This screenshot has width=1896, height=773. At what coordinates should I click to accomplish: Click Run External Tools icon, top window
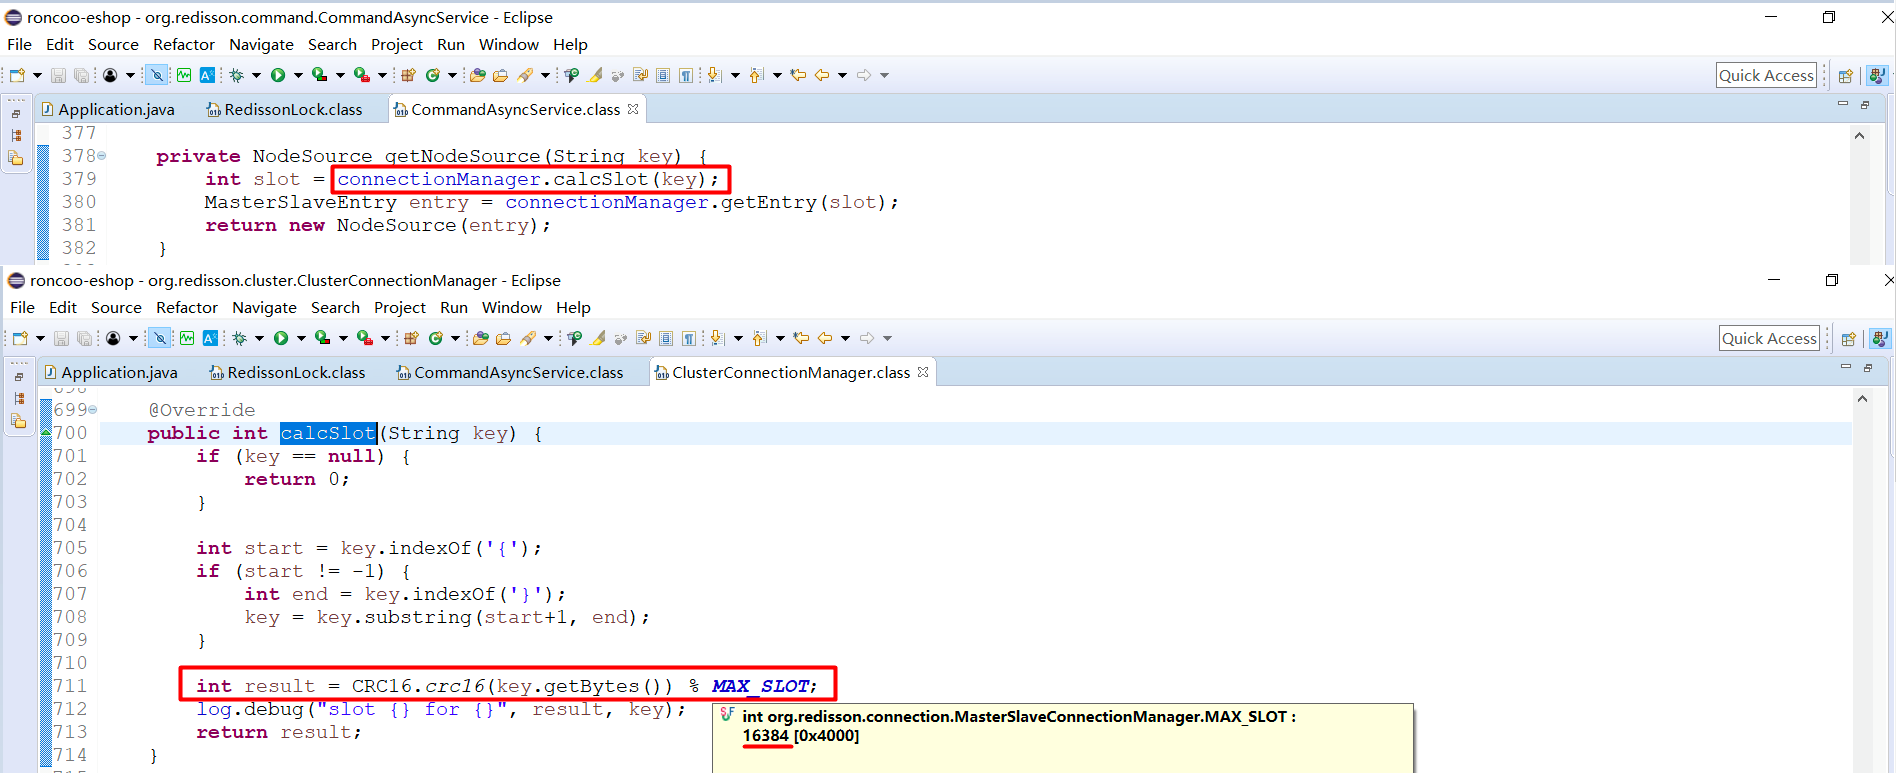(x=362, y=75)
